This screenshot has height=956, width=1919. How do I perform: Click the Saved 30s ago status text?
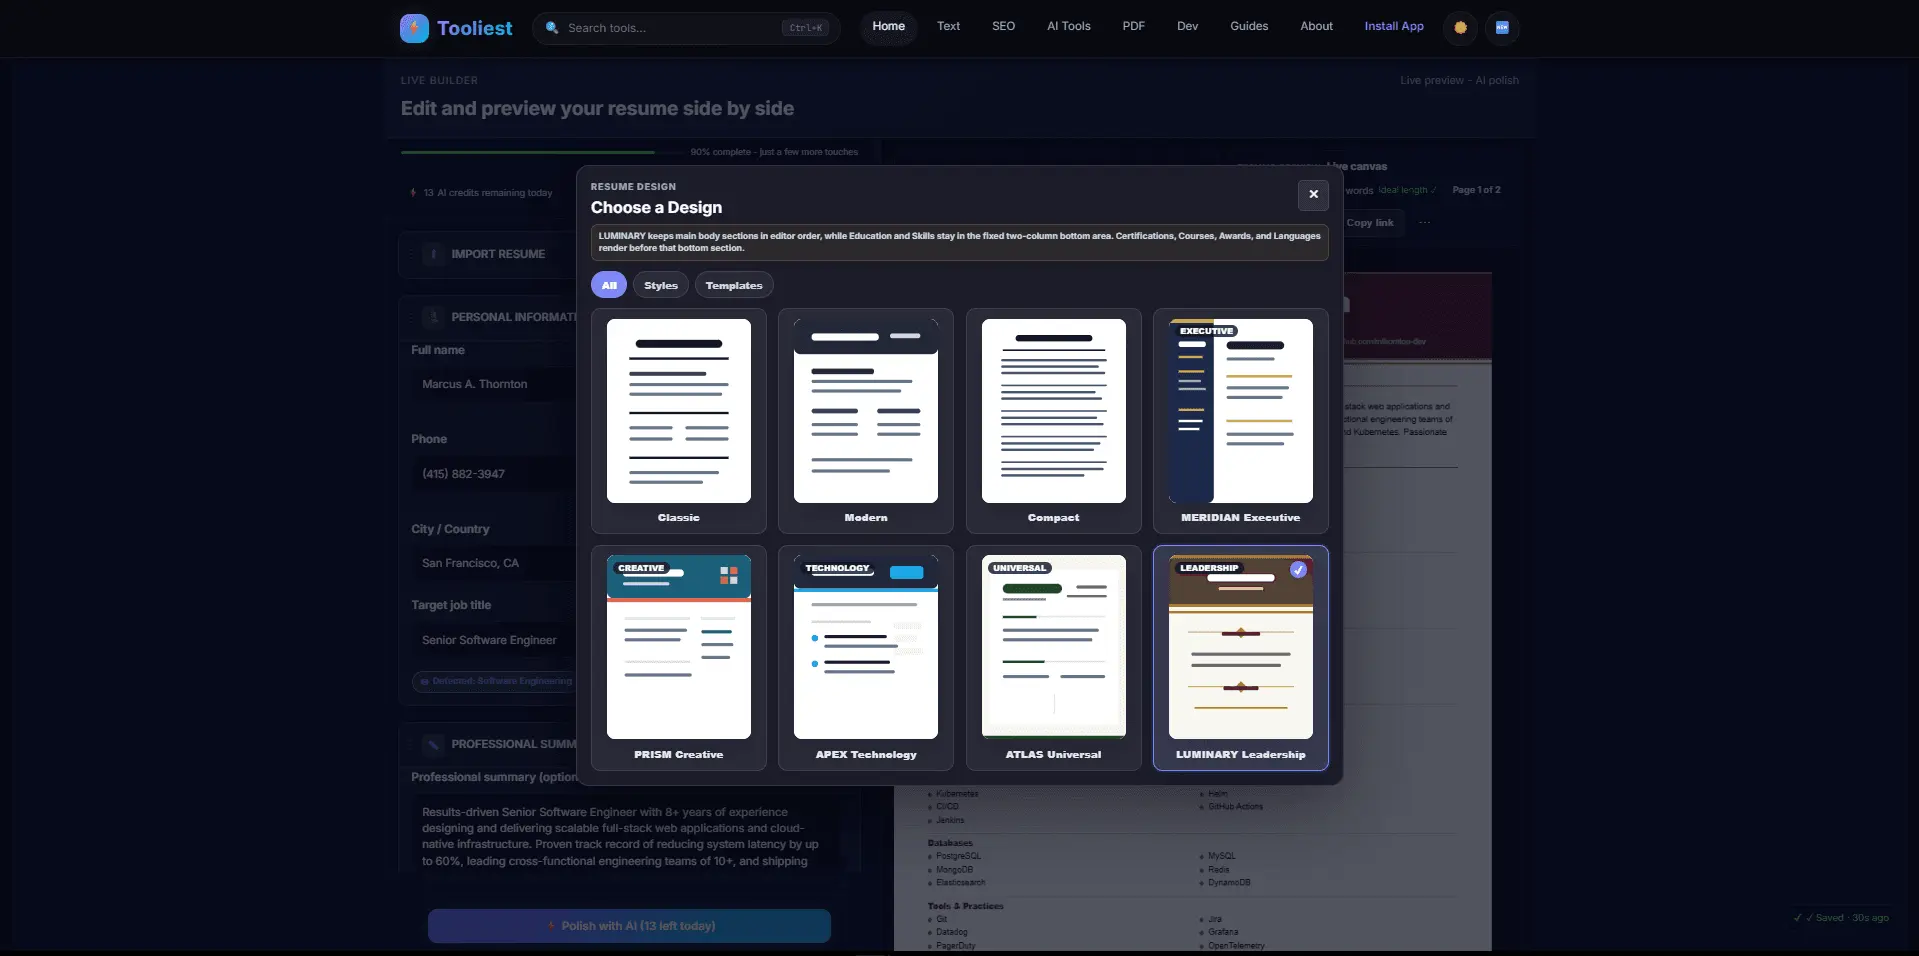point(1842,918)
